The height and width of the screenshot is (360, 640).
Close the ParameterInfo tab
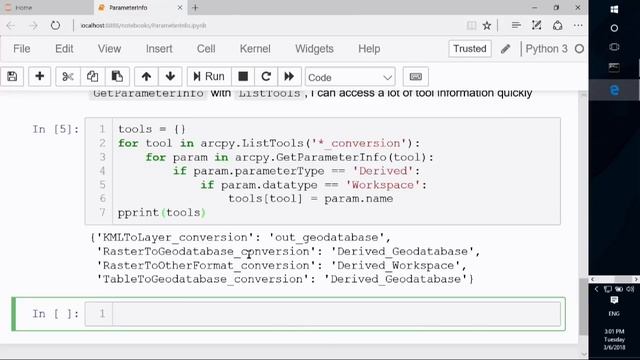tap(180, 8)
